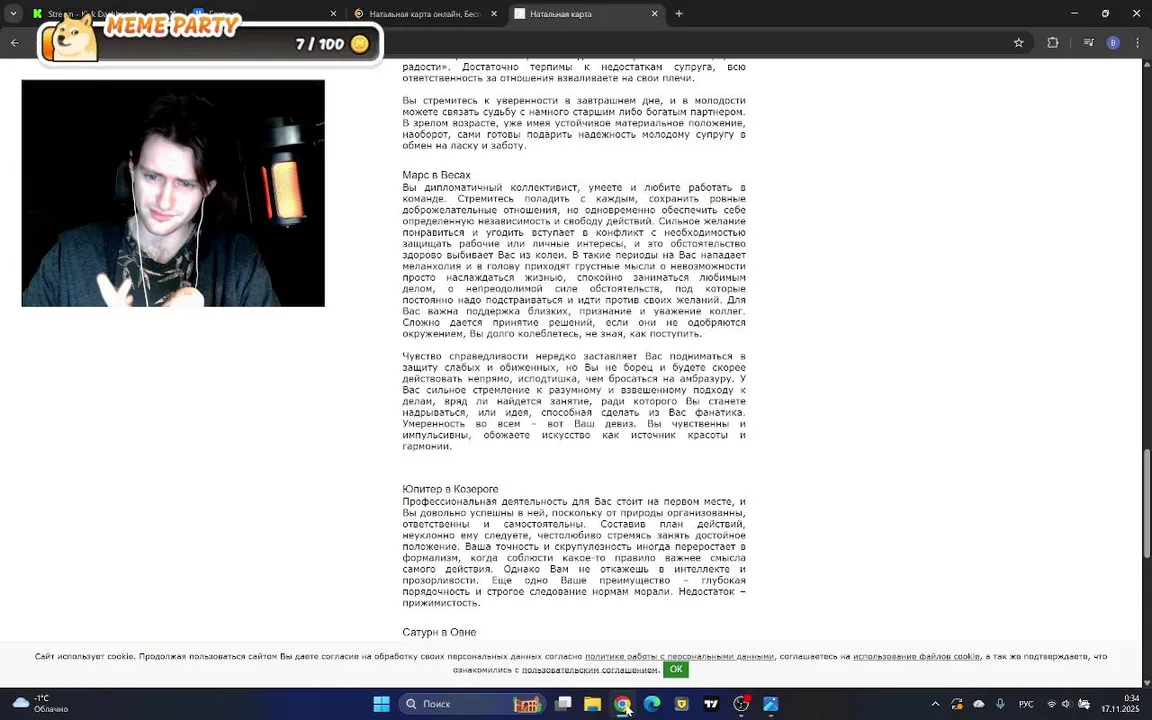Open the media control icon in the toolbar
Screen dimensions: 1152x720
tap(1088, 43)
